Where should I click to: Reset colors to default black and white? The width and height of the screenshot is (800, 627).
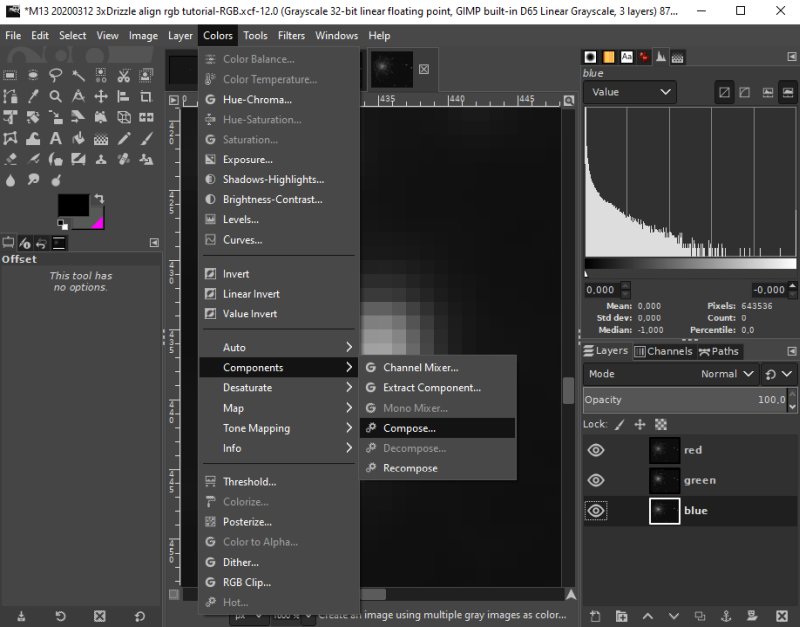pyautogui.click(x=62, y=224)
